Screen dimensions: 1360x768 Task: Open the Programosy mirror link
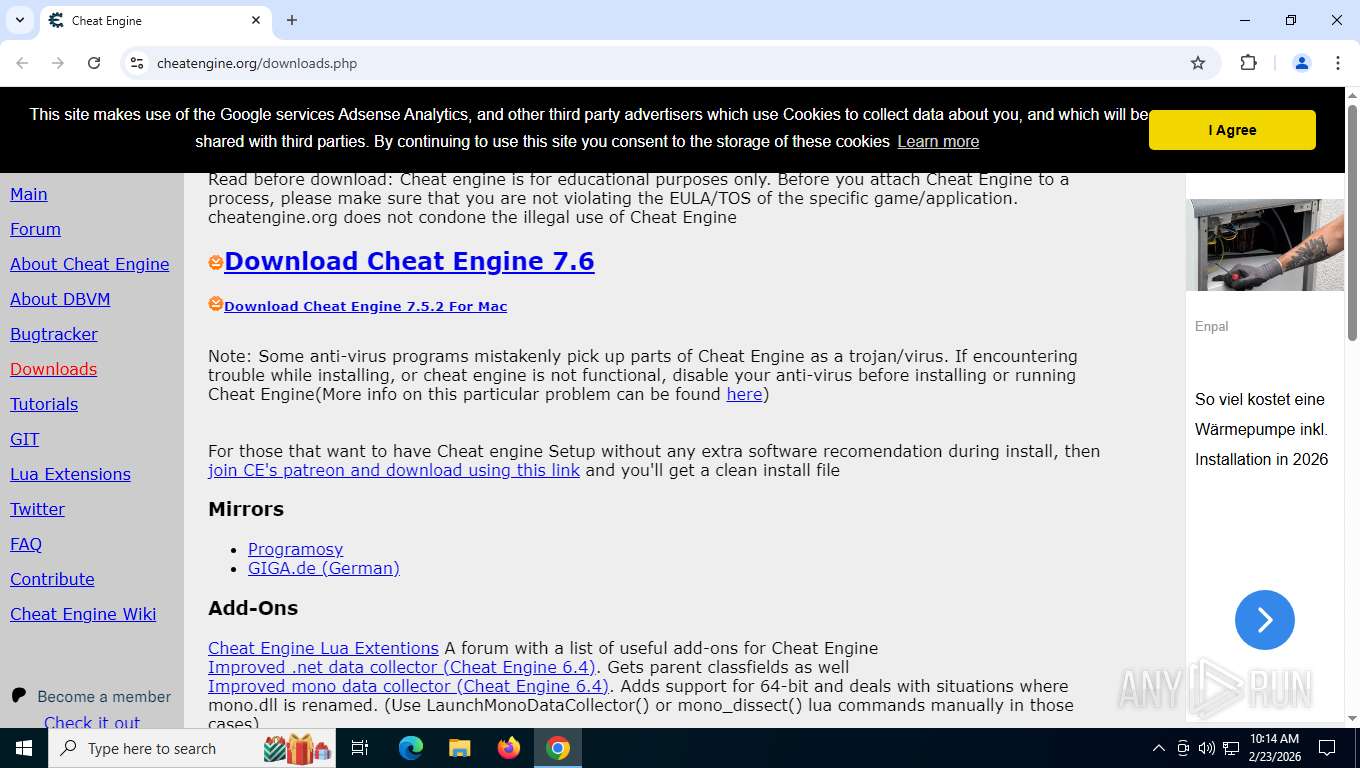(295, 549)
